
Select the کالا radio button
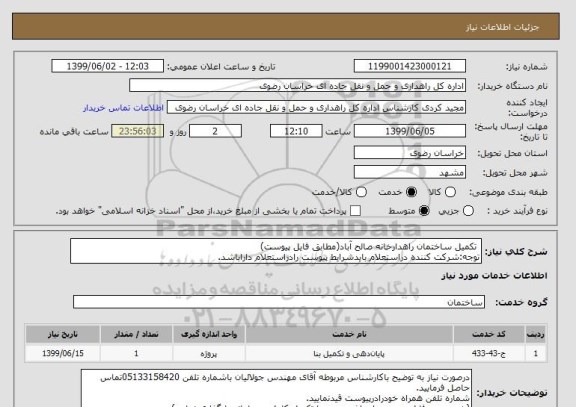click(x=450, y=192)
